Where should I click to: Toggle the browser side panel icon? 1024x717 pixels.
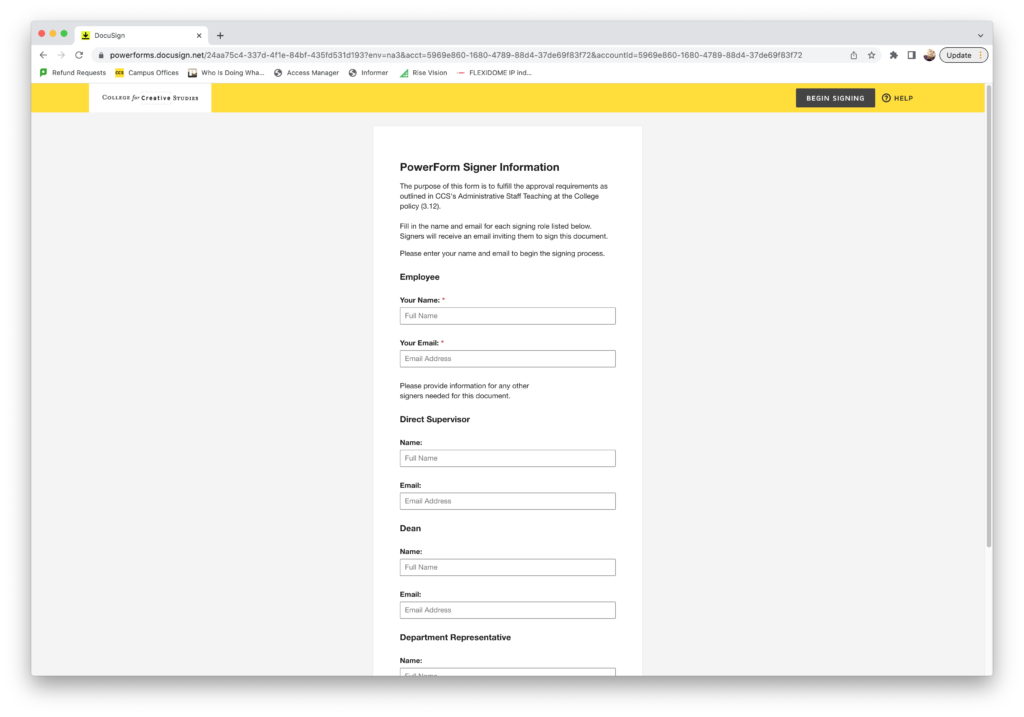coord(911,55)
